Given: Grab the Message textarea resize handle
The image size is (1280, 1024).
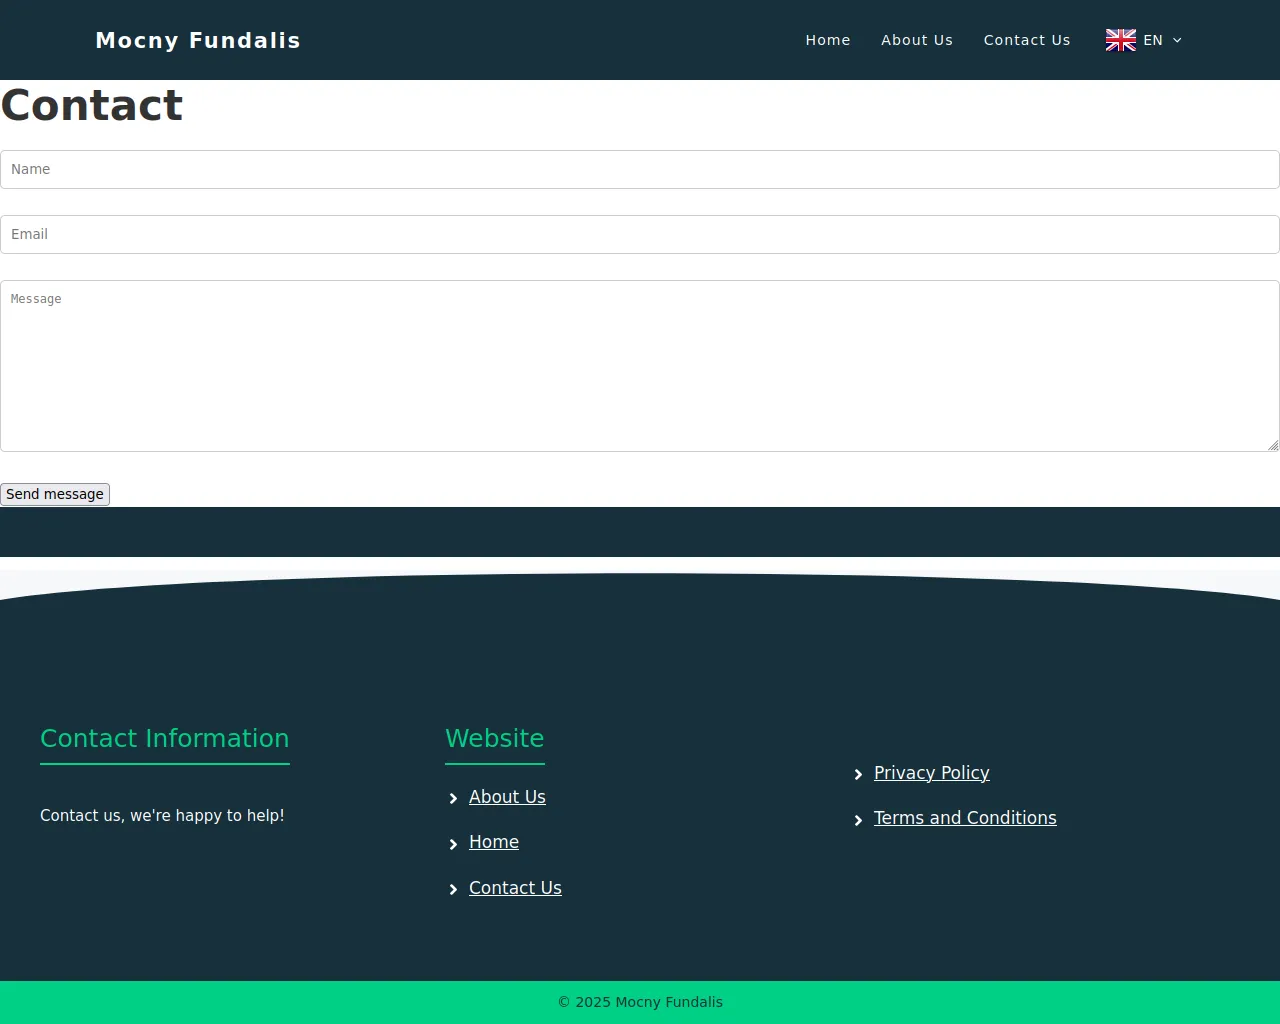Looking at the screenshot, I should click(1273, 445).
